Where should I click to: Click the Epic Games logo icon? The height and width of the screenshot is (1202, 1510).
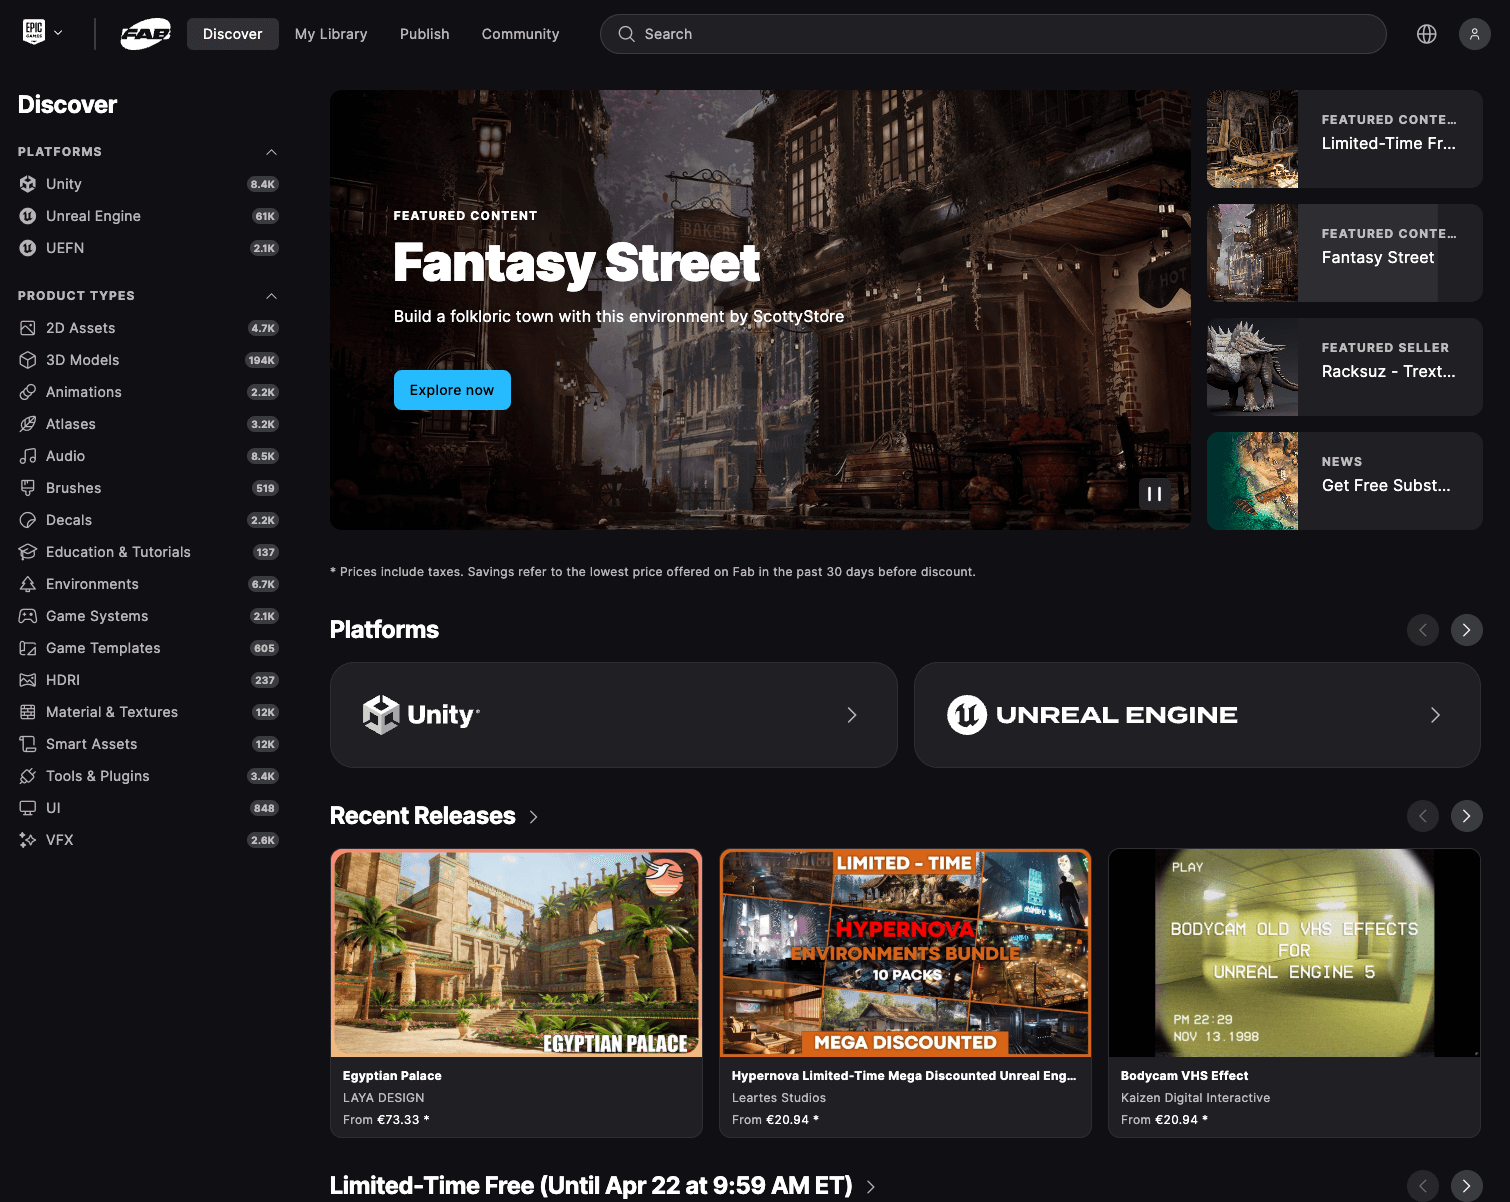click(x=34, y=33)
